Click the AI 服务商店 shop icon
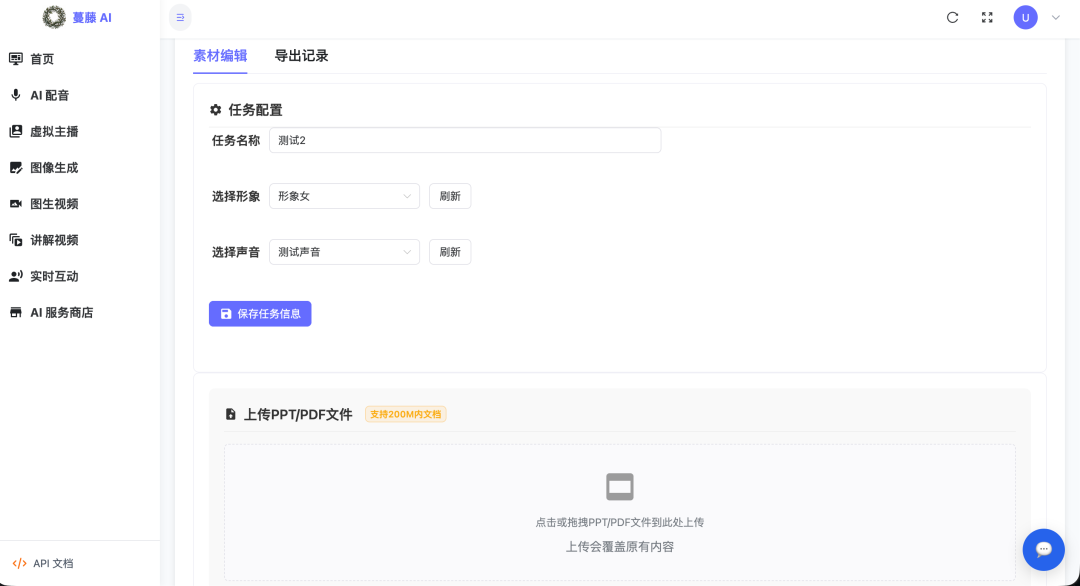This screenshot has width=1080, height=586. coord(16,313)
